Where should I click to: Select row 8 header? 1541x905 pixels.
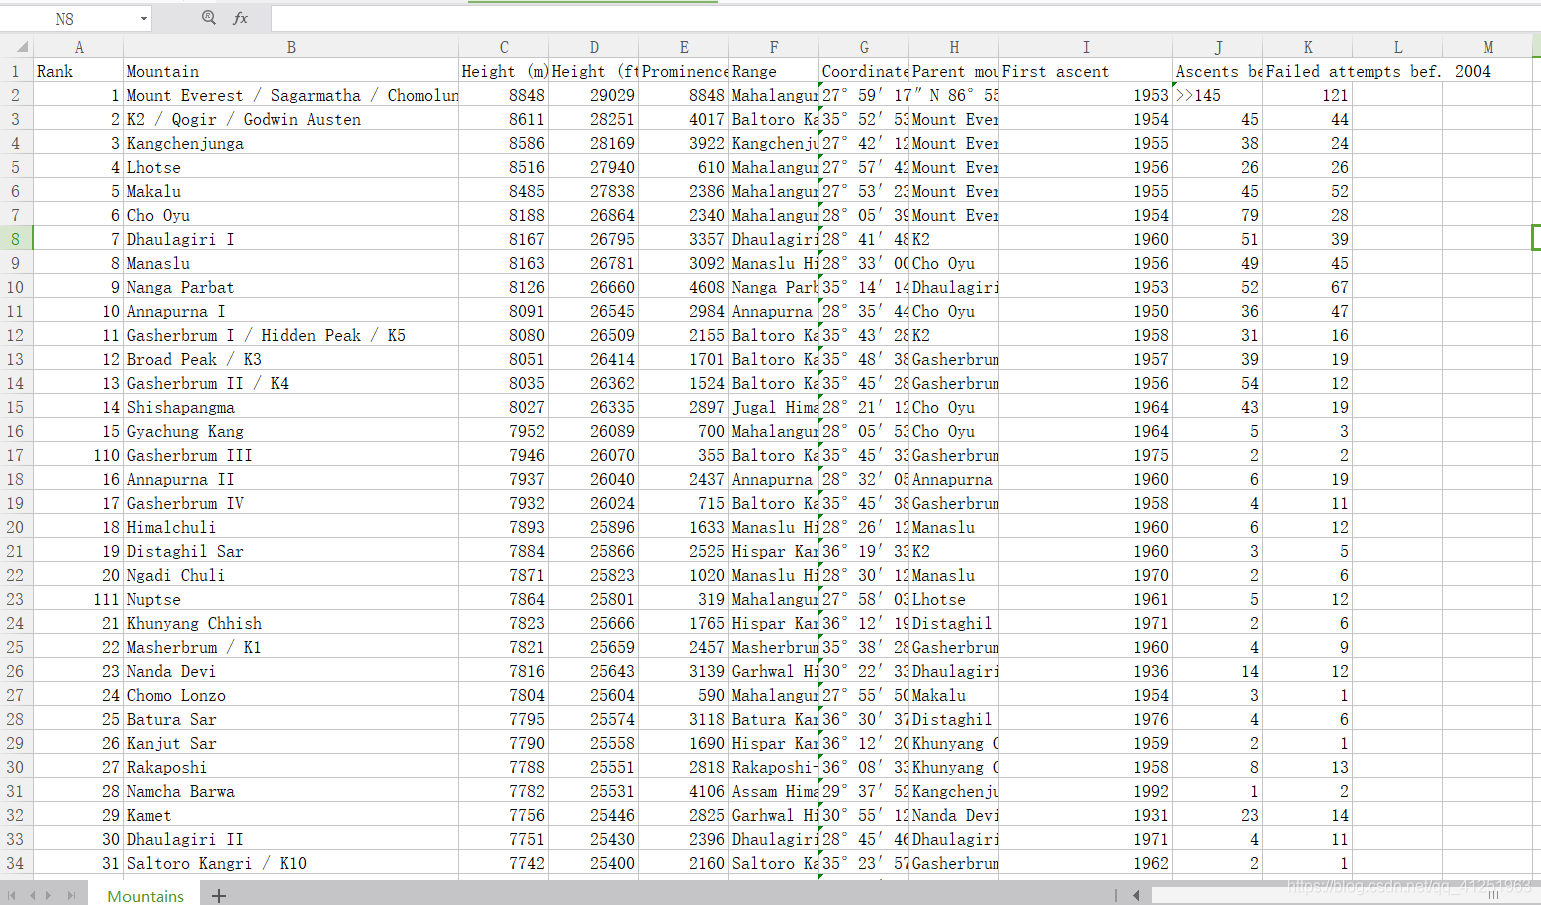tap(16, 239)
